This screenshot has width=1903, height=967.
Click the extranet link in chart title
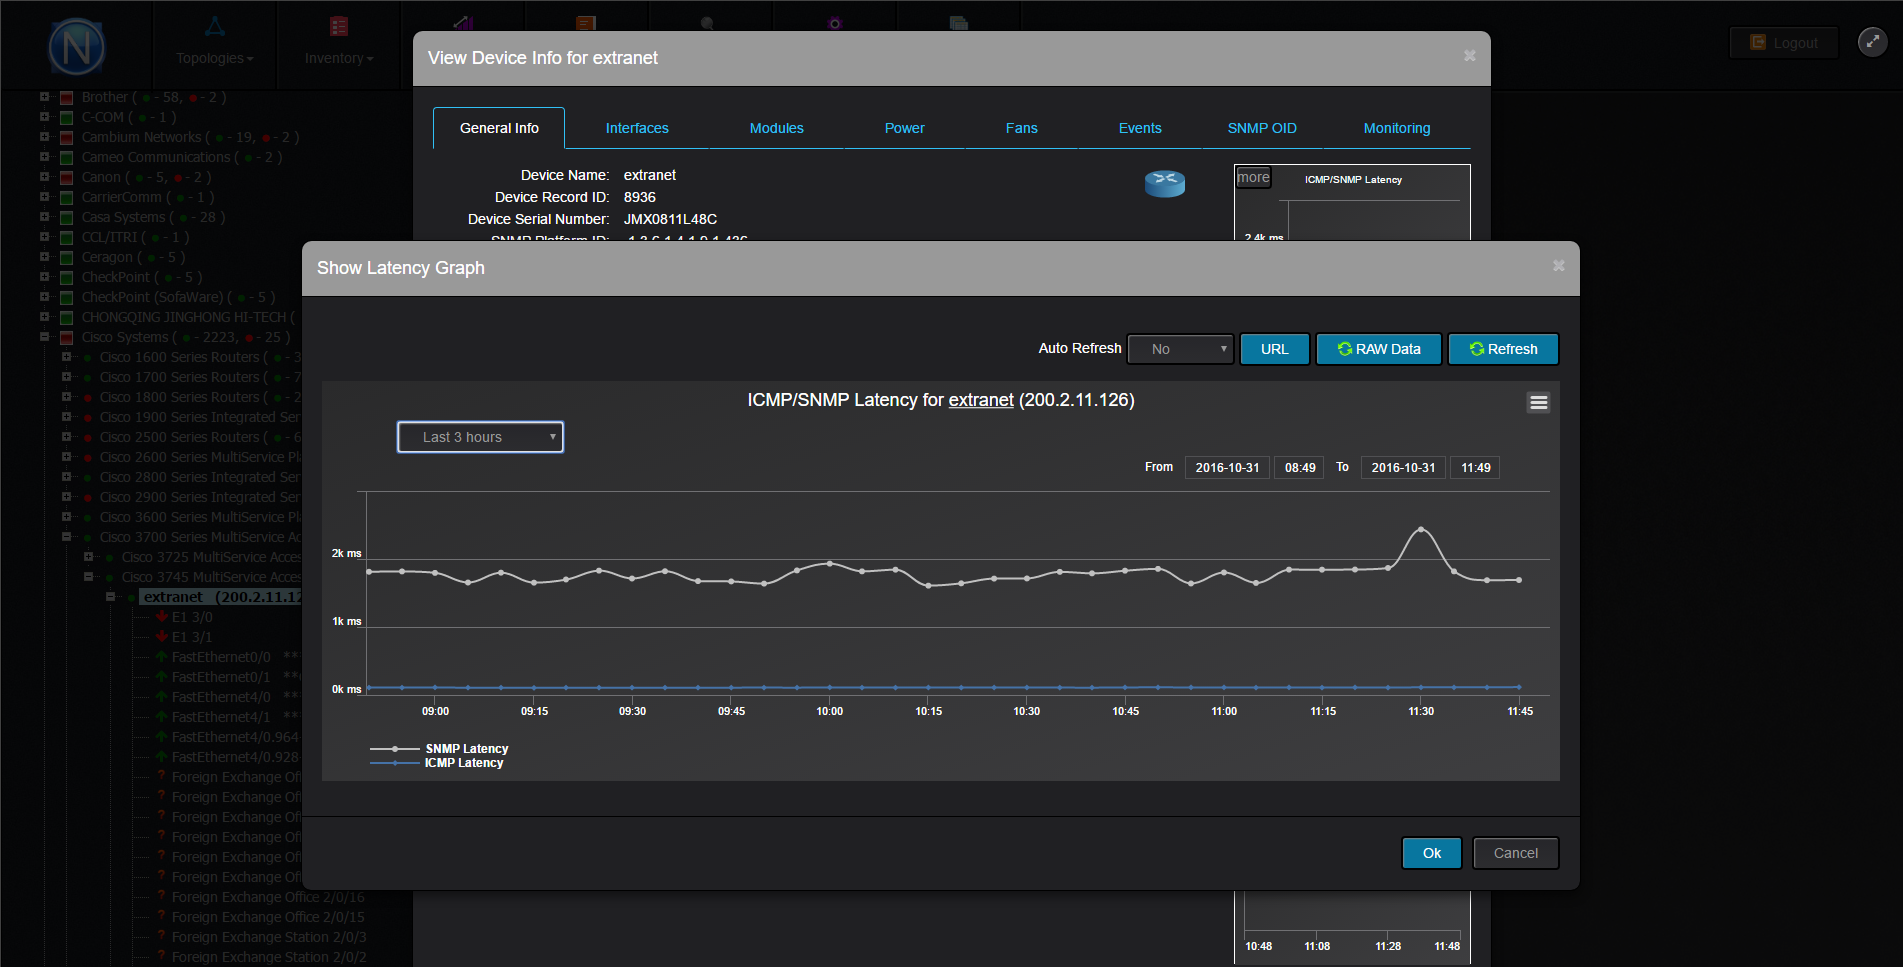pos(980,400)
